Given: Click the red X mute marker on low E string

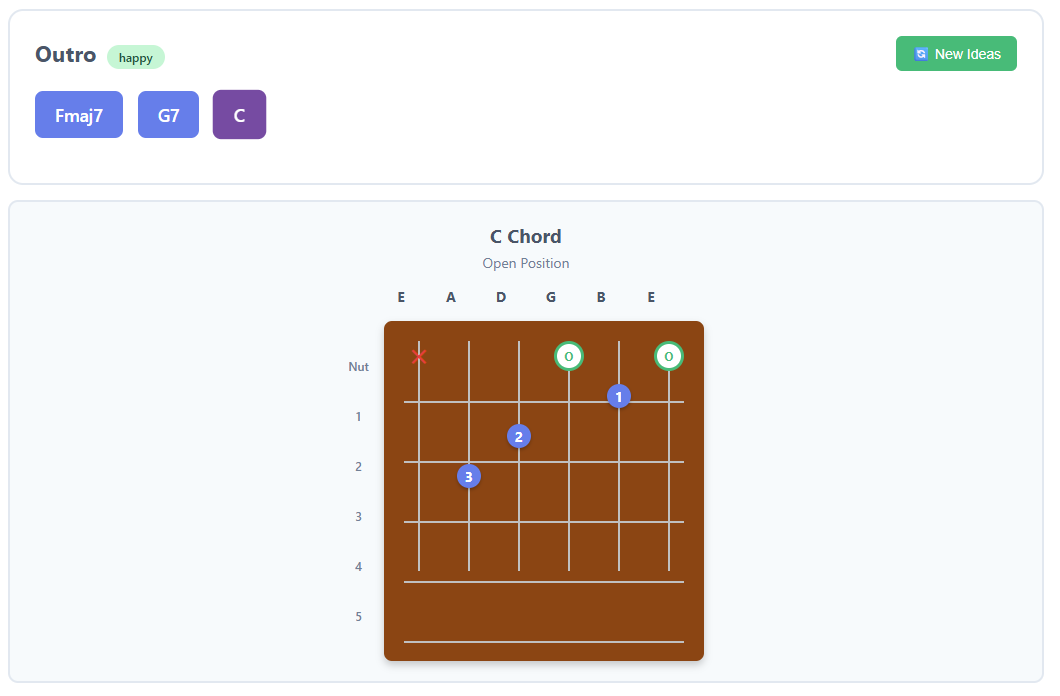Looking at the screenshot, I should click(419, 356).
